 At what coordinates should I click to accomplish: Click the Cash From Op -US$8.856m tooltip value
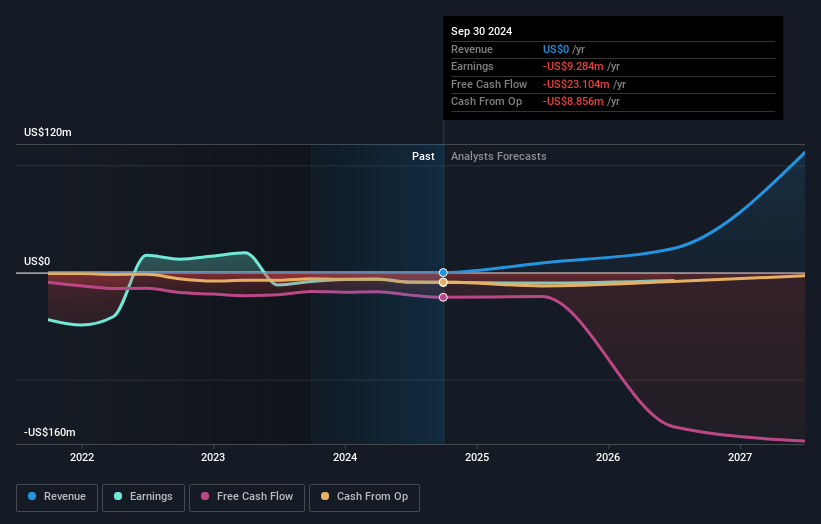(581, 102)
